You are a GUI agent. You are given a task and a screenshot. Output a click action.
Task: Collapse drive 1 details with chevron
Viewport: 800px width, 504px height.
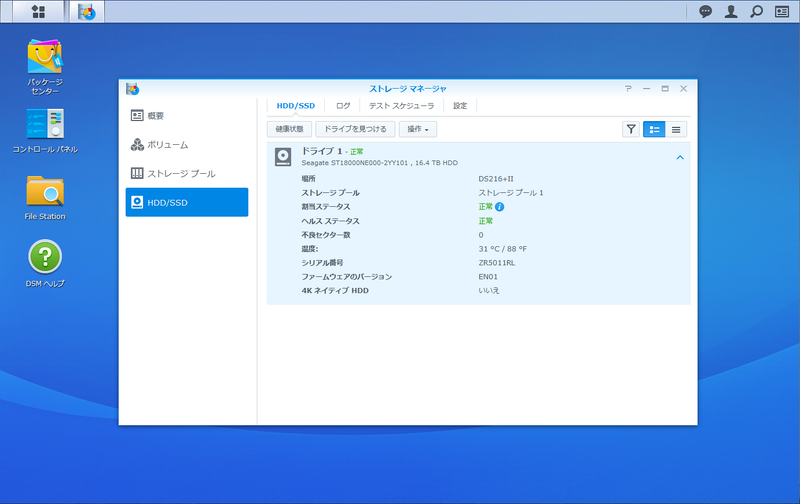pyautogui.click(x=680, y=157)
